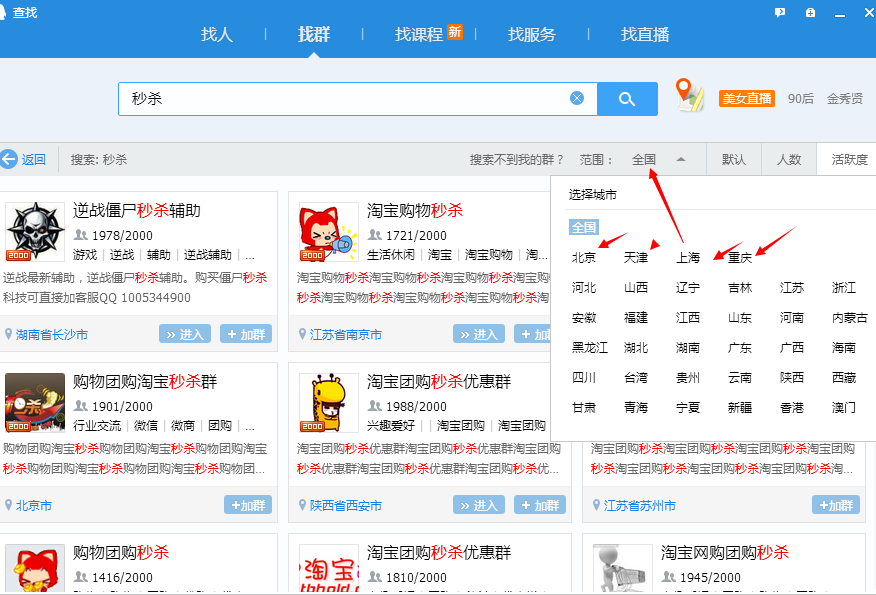The height and width of the screenshot is (595, 876).
Task: Switch to the 找人 tab
Action: click(x=217, y=35)
